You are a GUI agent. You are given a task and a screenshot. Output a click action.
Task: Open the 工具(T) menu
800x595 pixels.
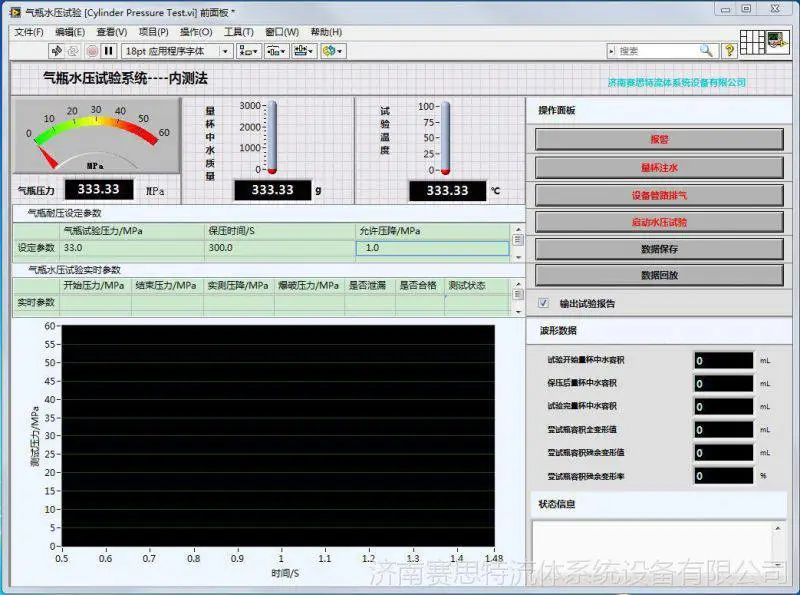(x=239, y=32)
